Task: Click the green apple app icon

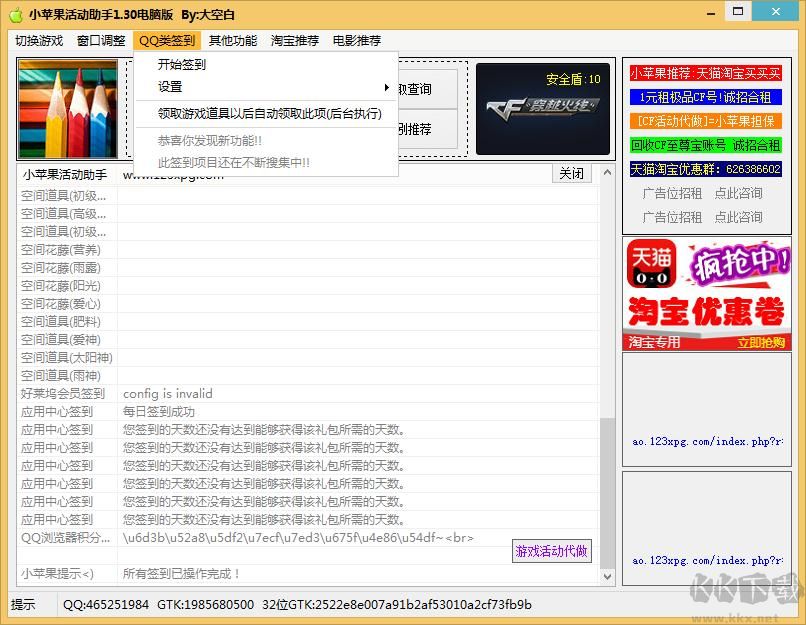Action: click(x=16, y=14)
